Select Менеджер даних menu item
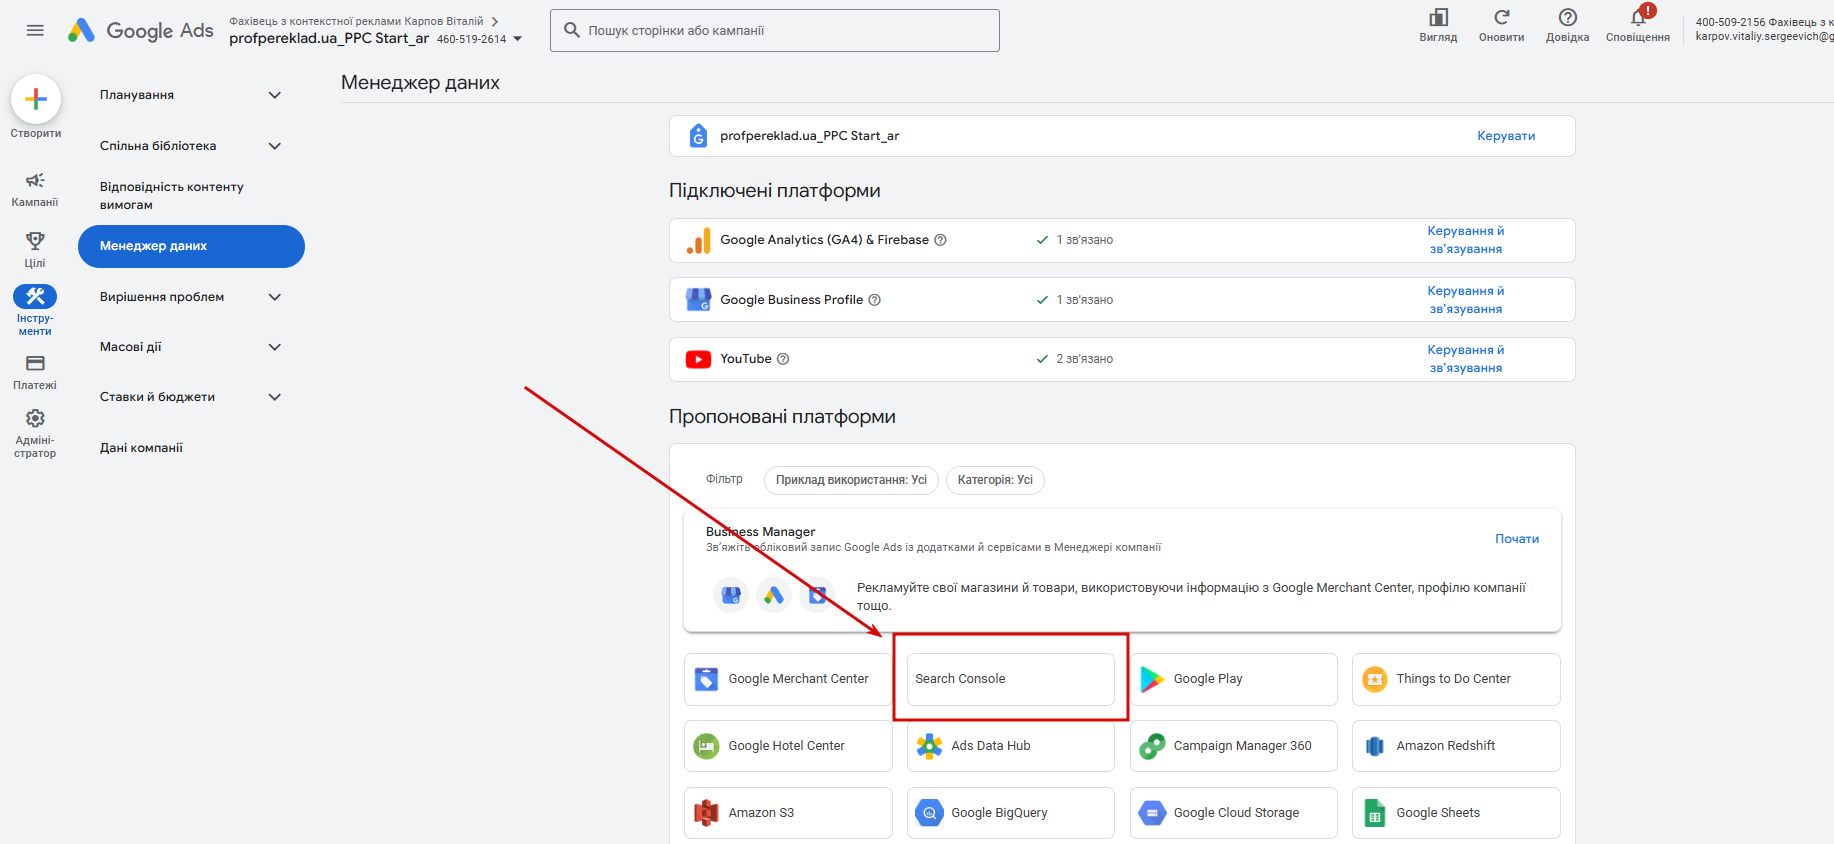The image size is (1834, 844). coord(191,246)
